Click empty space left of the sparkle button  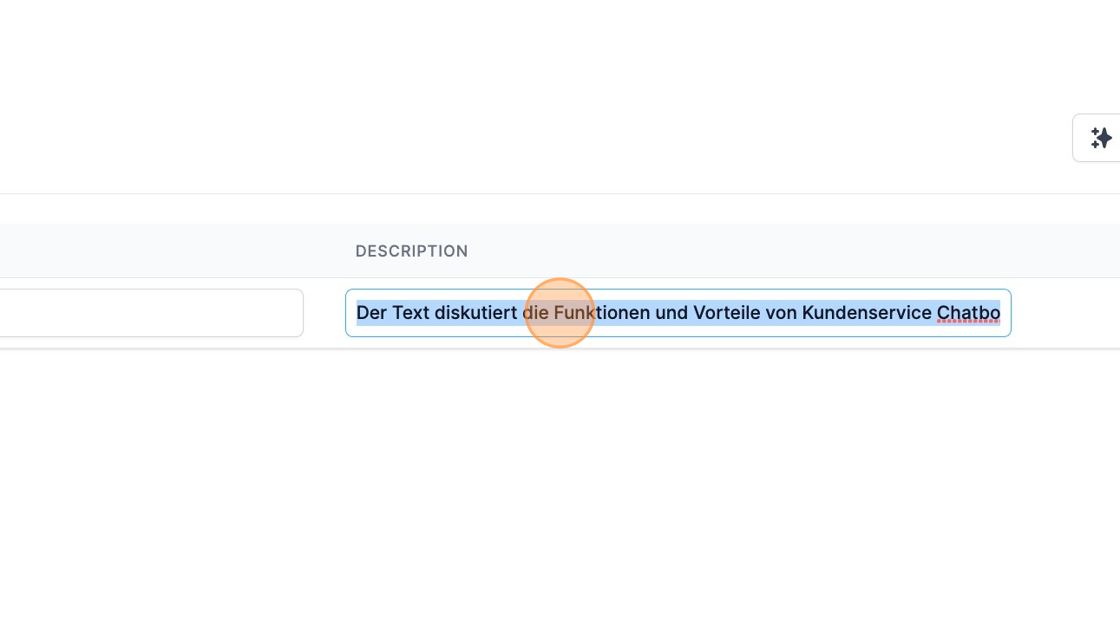[x=900, y=138]
